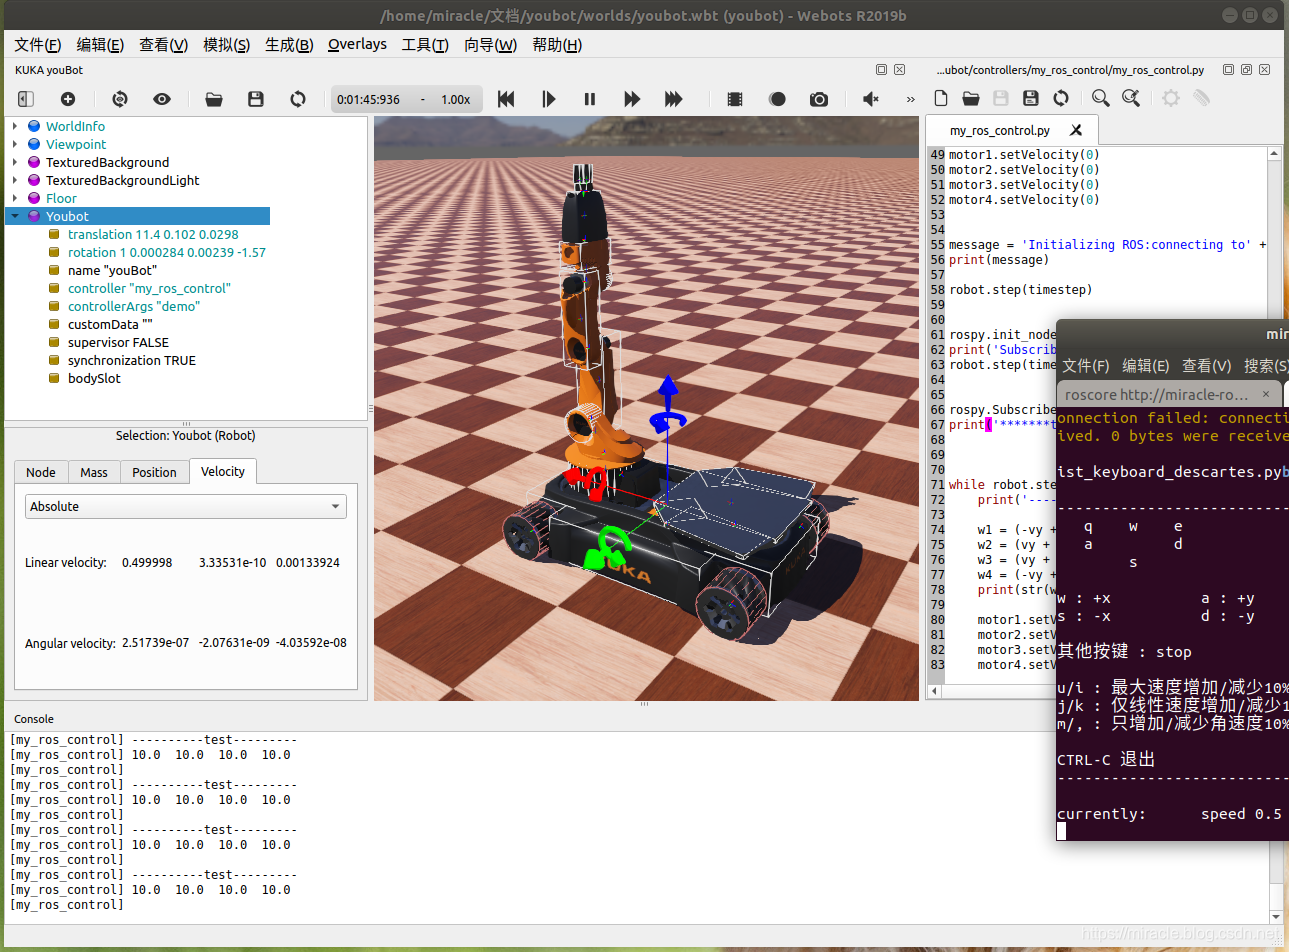The width and height of the screenshot is (1289, 952).
Task: Click the replace magnifier icon in editor
Action: click(1131, 98)
